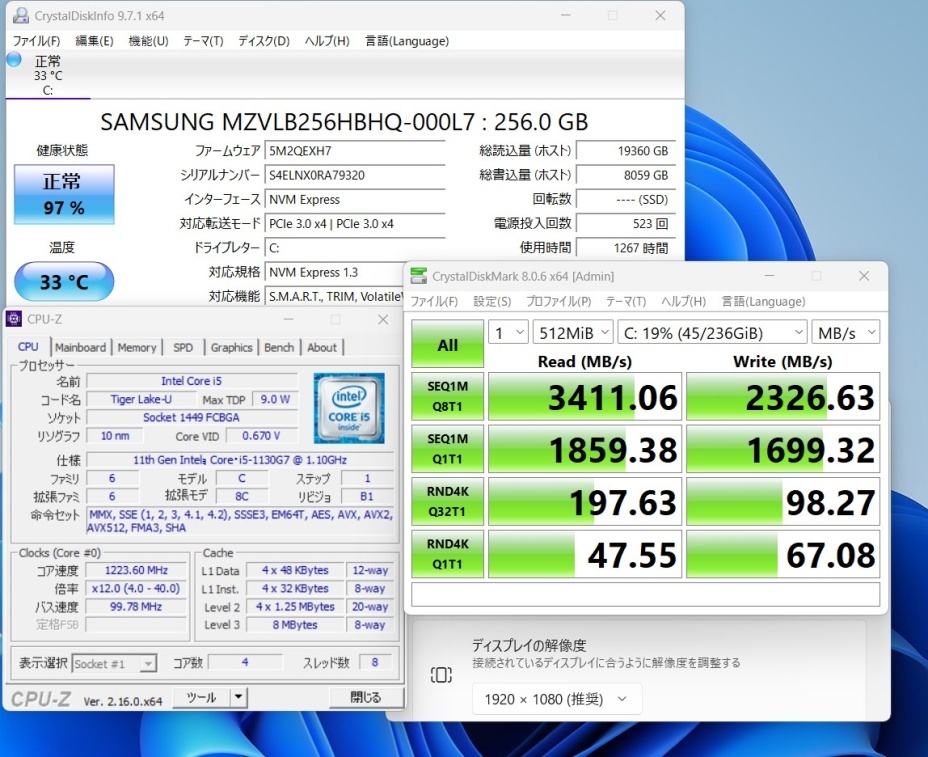The image size is (928, 757).
Task: Open ヘルプ(H) menu in CrystalDiskInfo
Action: click(327, 41)
